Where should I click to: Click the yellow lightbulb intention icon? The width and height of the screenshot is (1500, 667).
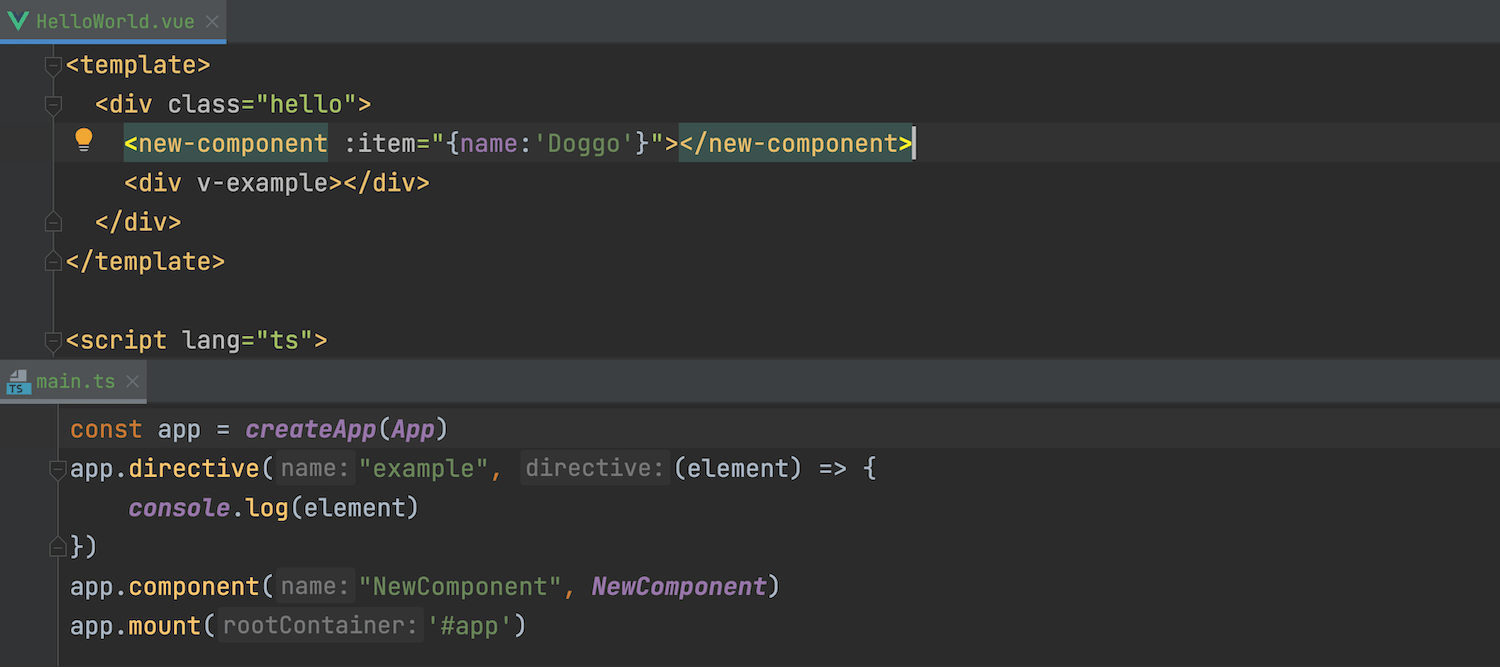coord(84,140)
